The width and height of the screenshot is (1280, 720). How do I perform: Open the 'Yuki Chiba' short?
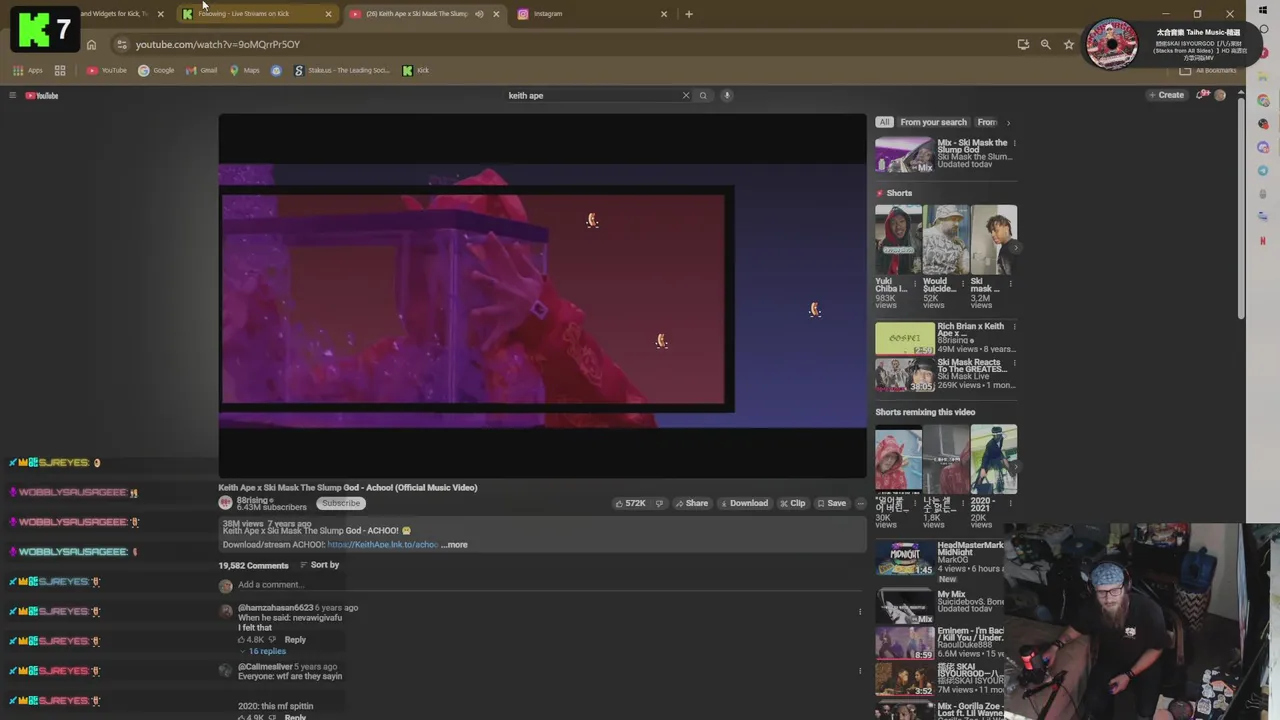pyautogui.click(x=898, y=240)
